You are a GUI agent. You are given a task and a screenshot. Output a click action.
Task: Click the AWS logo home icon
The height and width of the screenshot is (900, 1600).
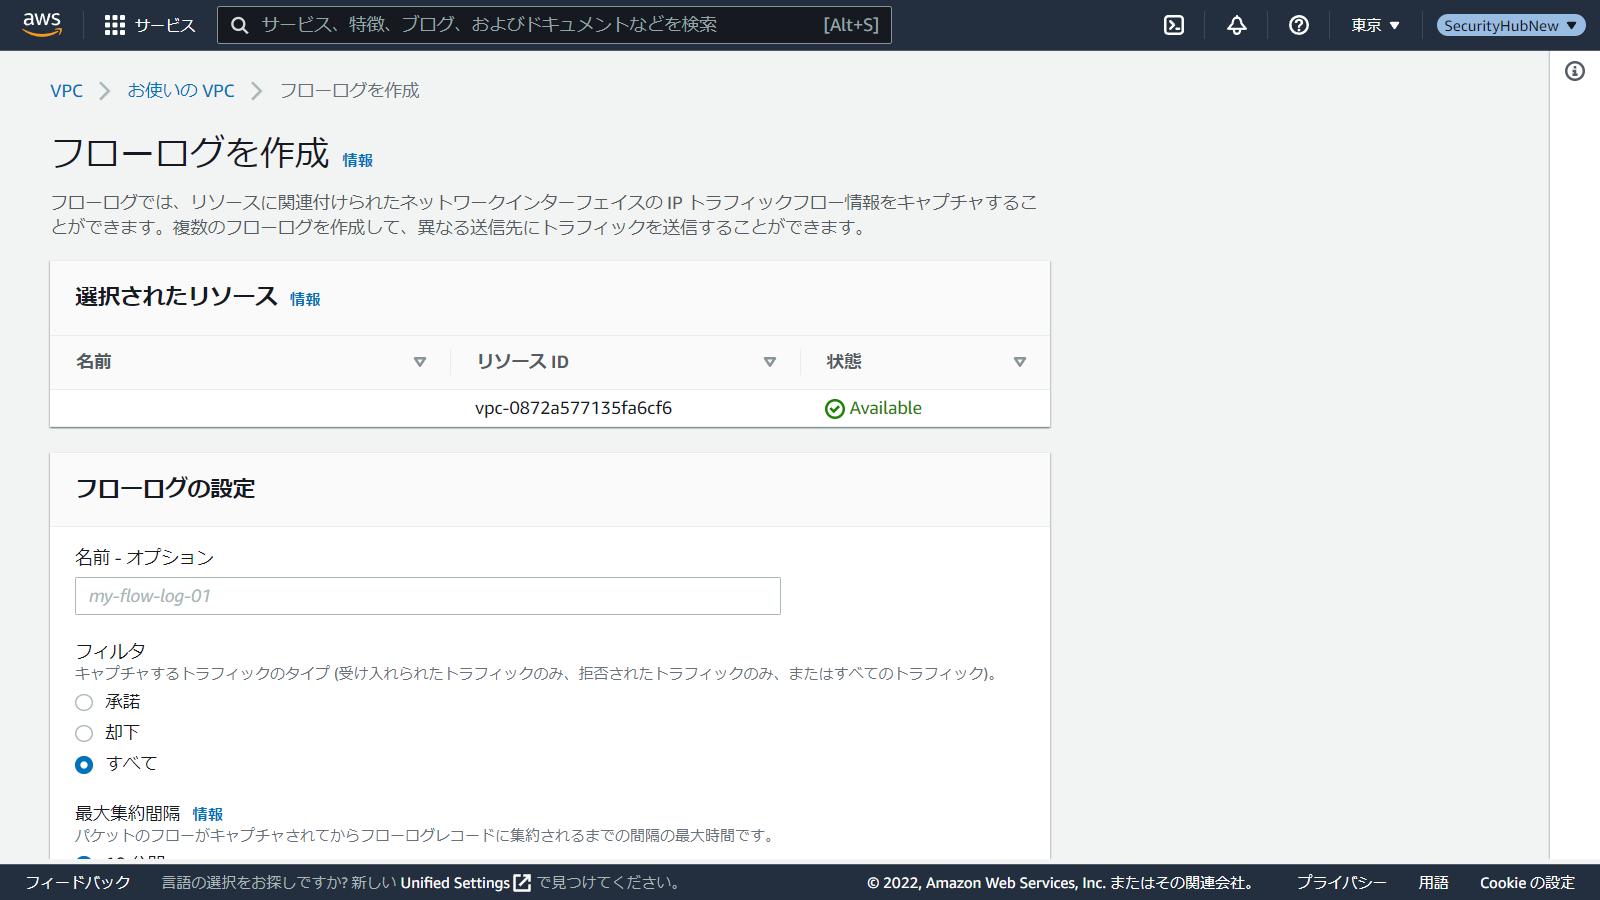(x=42, y=24)
